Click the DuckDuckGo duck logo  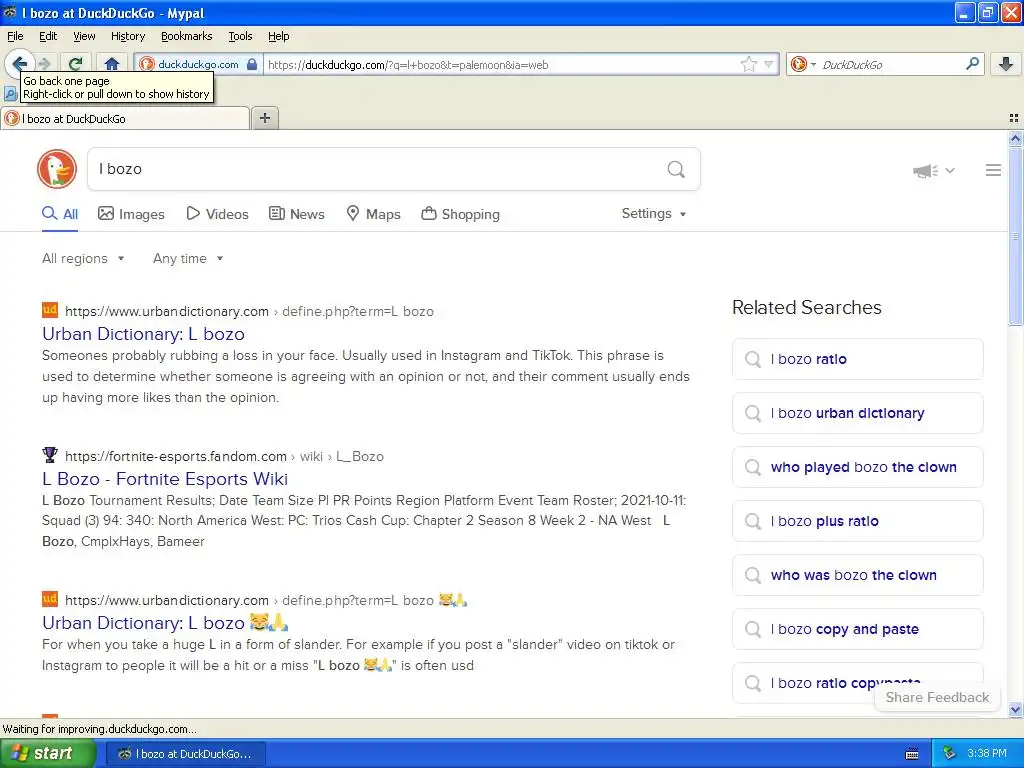coord(57,169)
